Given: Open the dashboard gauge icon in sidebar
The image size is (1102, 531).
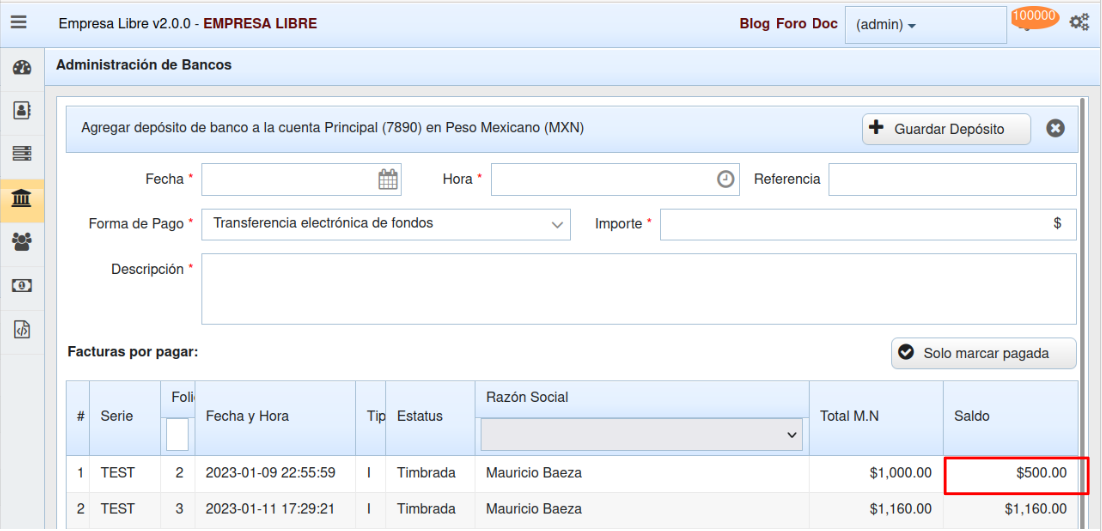Looking at the screenshot, I should point(21,67).
